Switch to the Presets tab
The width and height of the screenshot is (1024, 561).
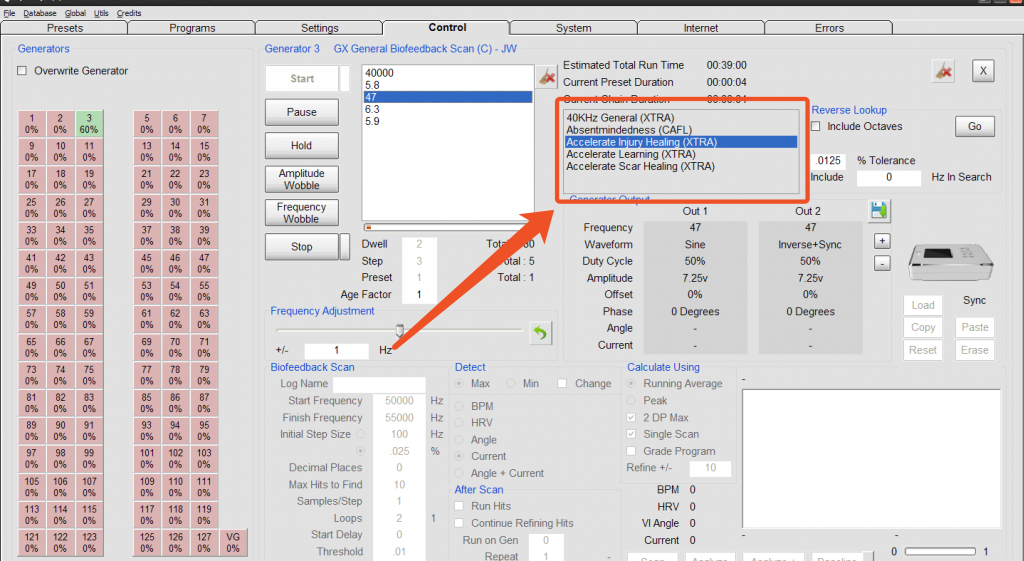click(65, 28)
